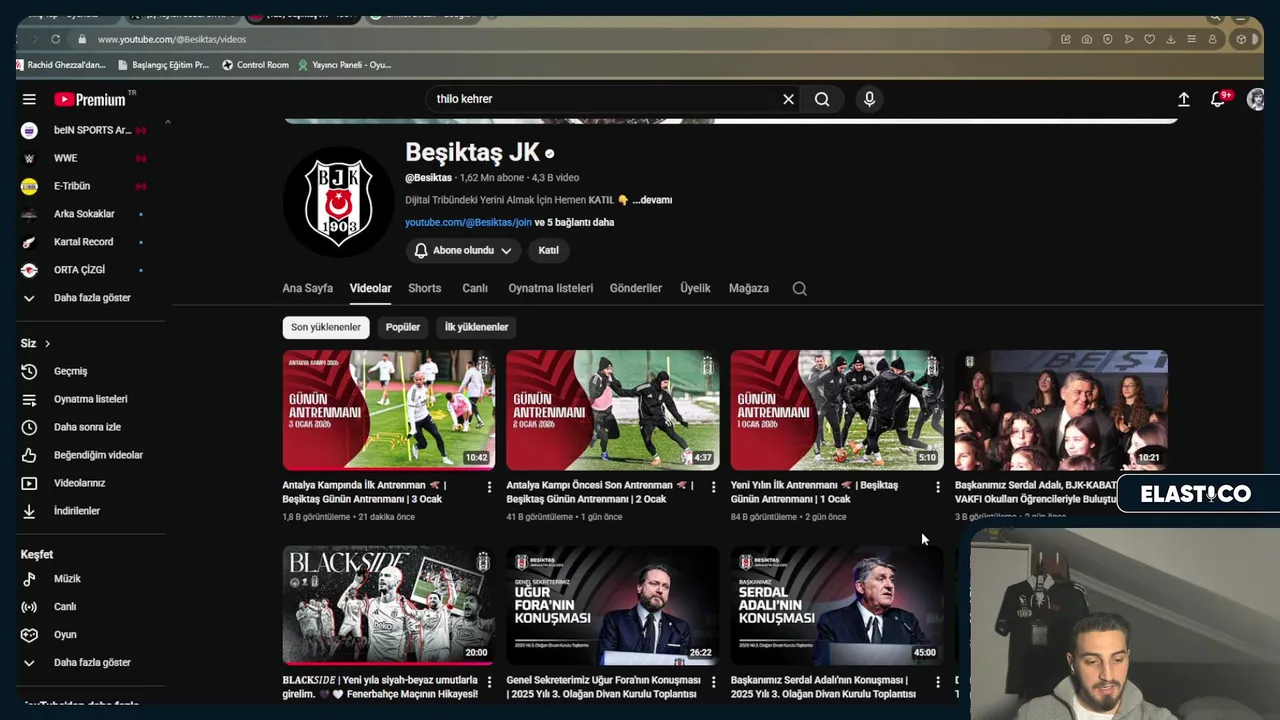Open browser extensions cube icon

(x=1241, y=39)
